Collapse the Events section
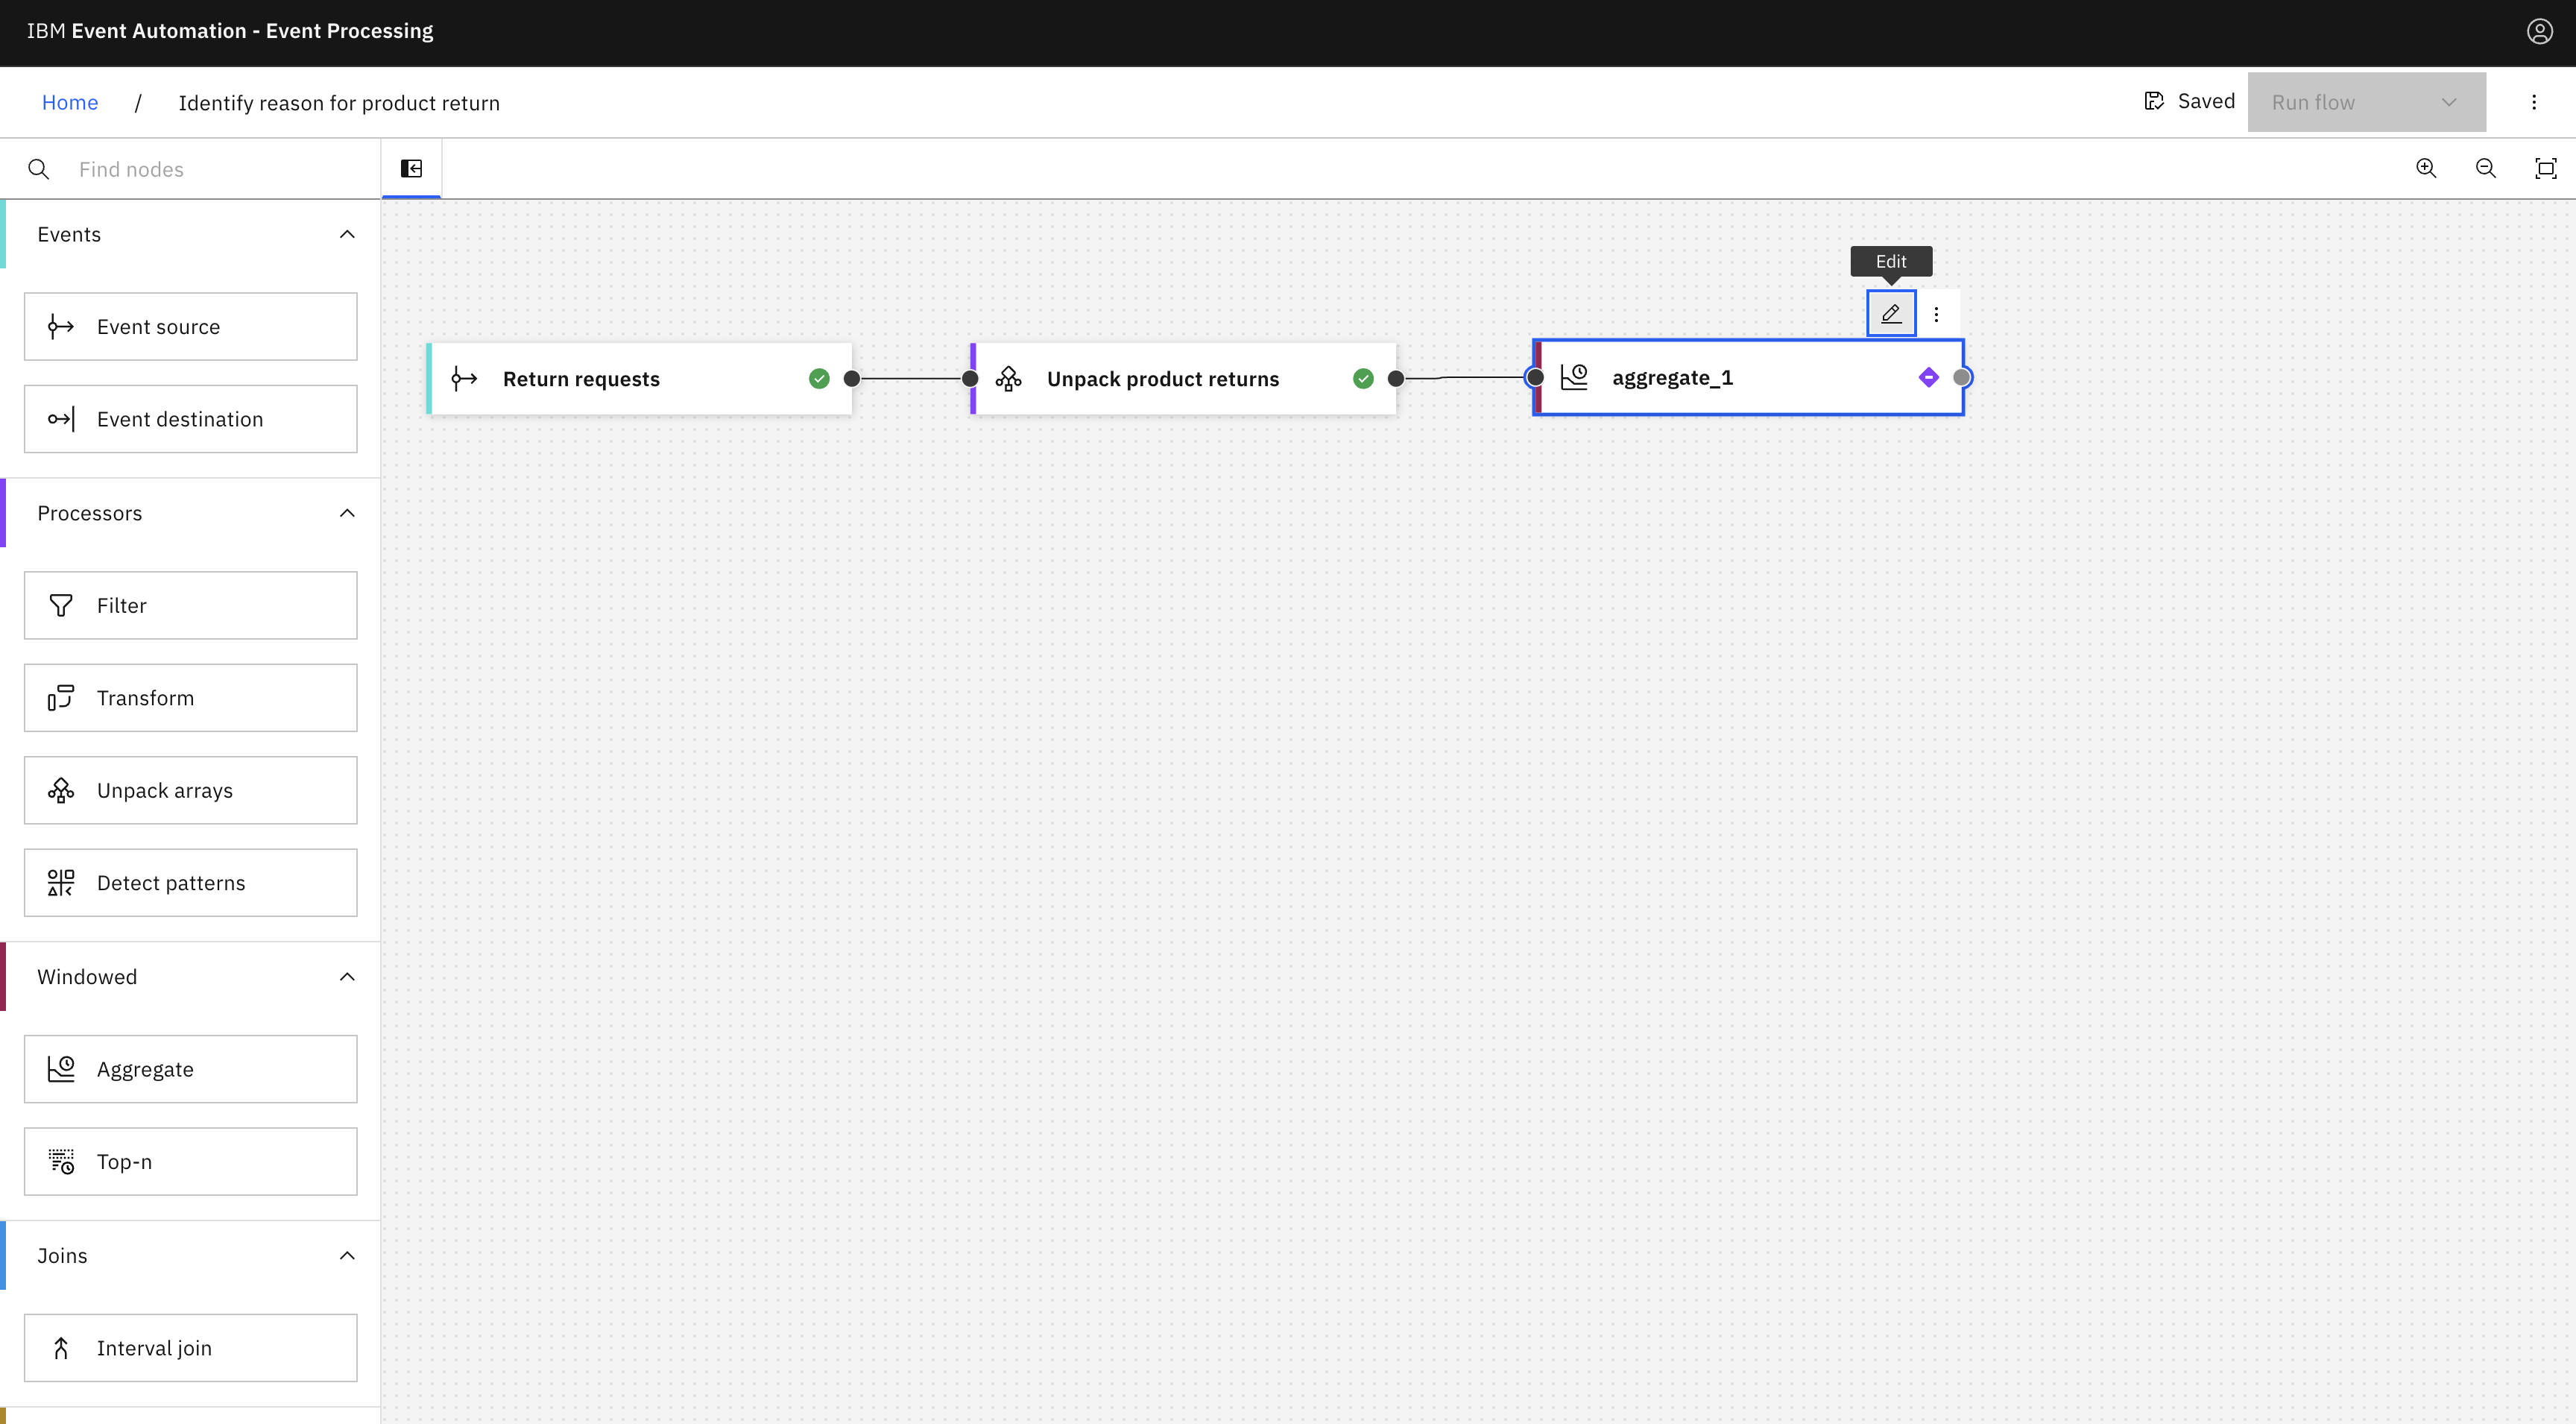Image resolution: width=2576 pixels, height=1424 pixels. (347, 234)
